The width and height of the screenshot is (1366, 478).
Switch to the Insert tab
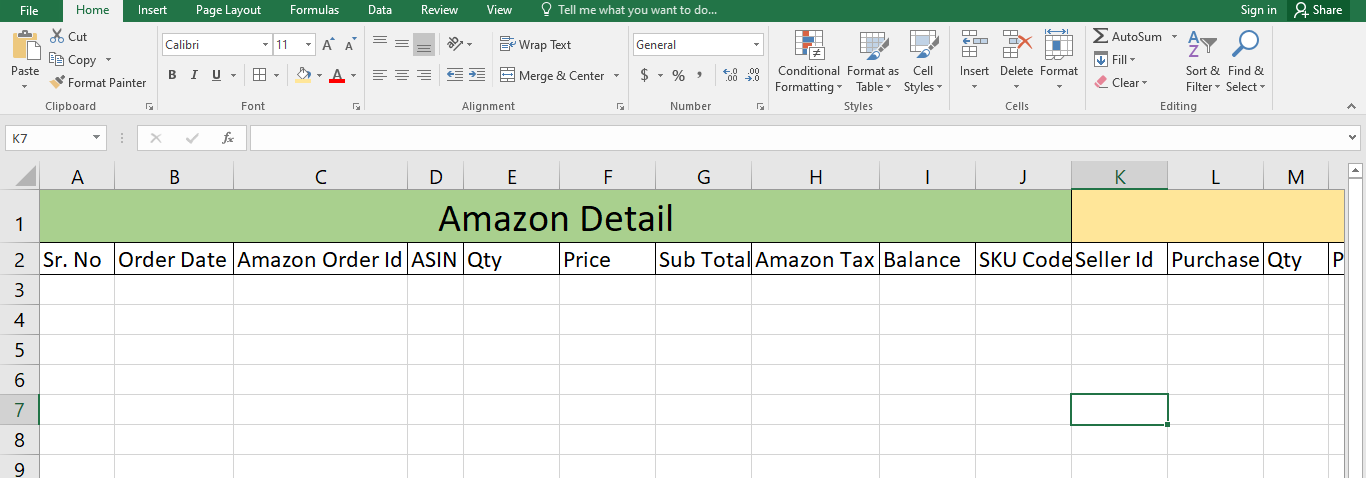click(153, 10)
